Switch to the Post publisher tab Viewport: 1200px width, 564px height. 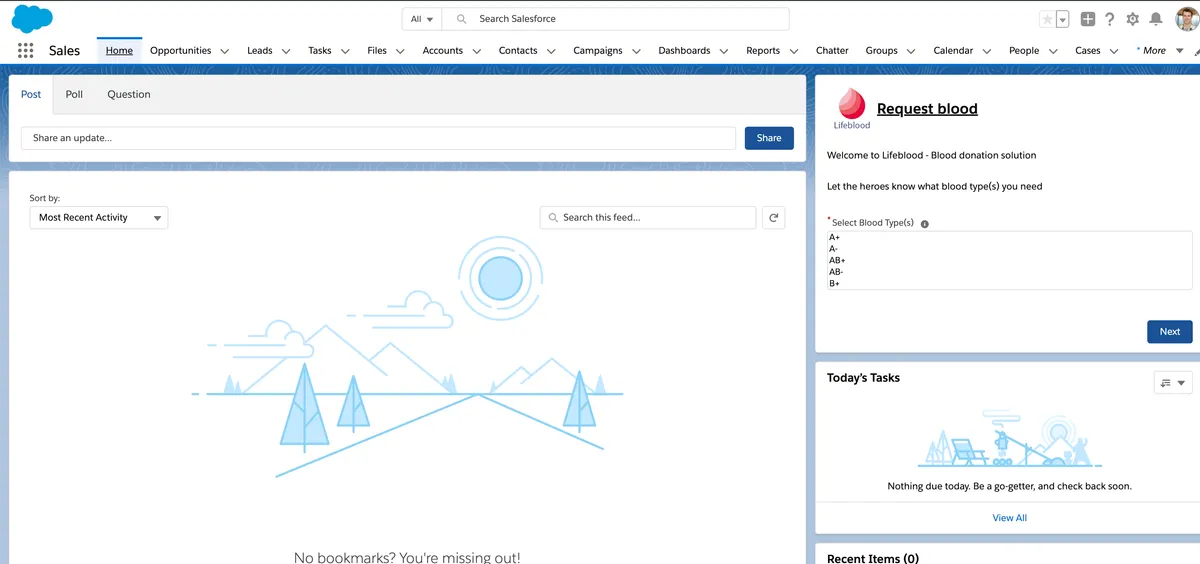click(31, 95)
